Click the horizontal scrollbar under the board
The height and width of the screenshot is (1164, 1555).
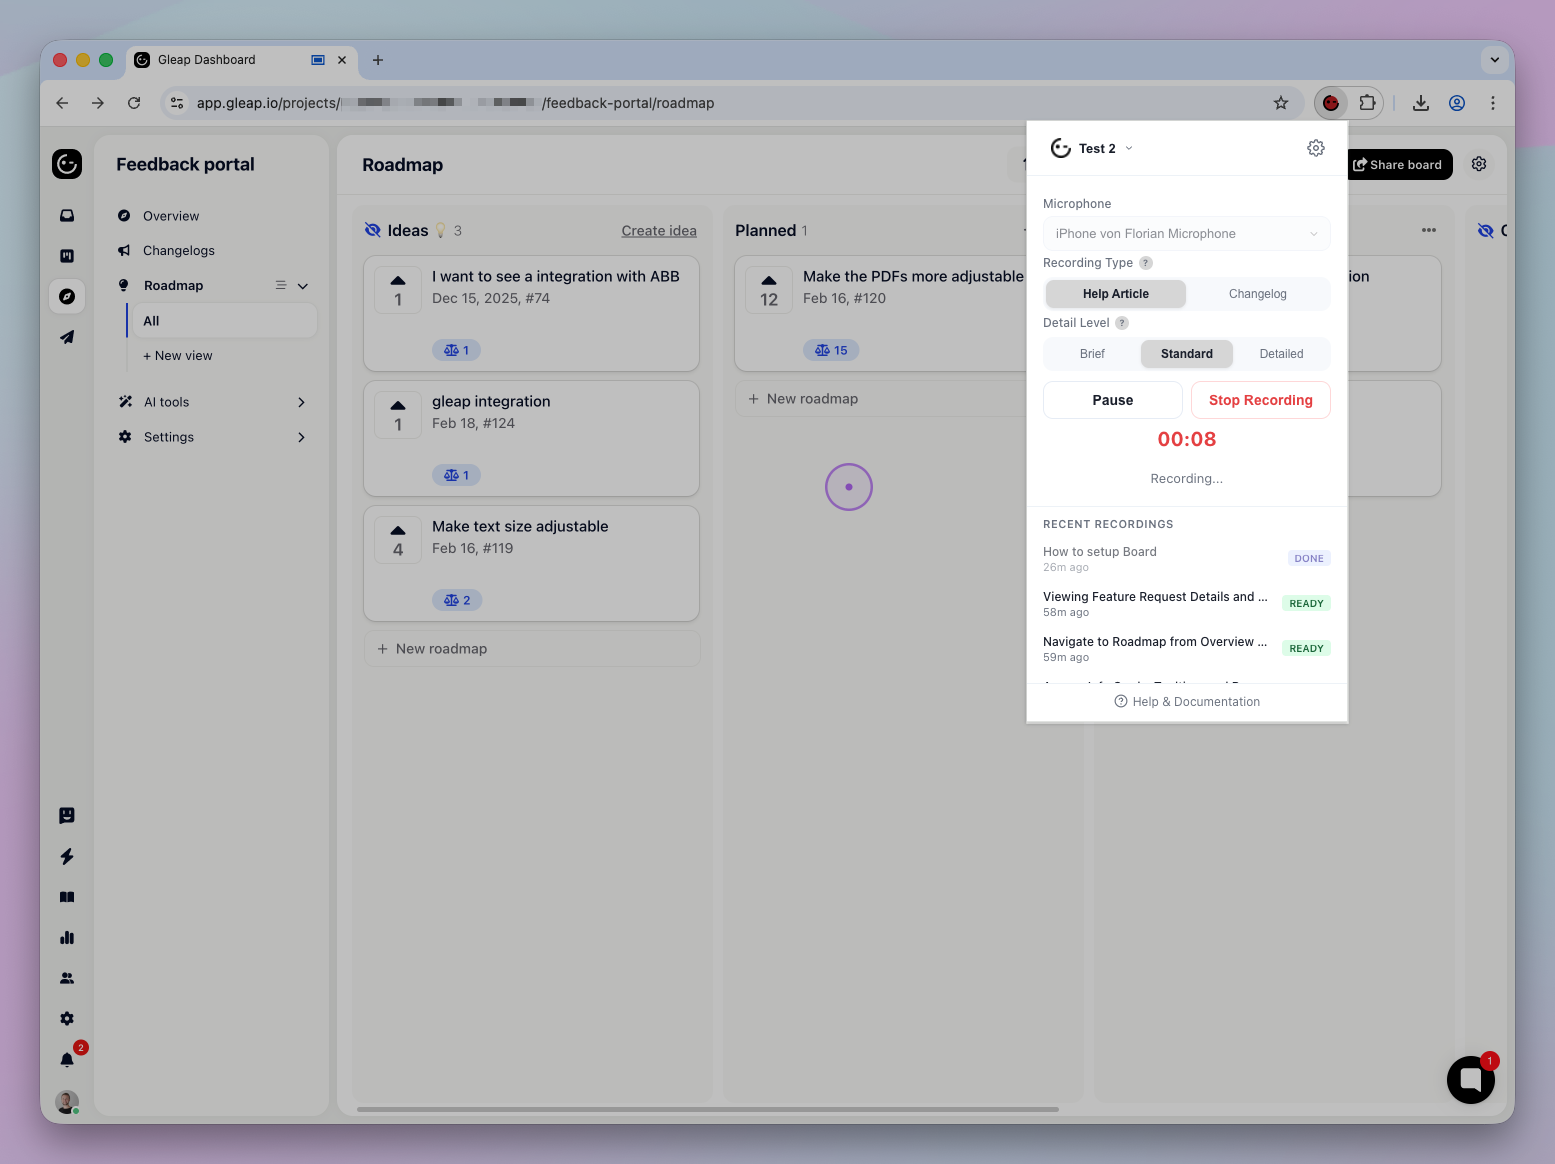point(708,1109)
